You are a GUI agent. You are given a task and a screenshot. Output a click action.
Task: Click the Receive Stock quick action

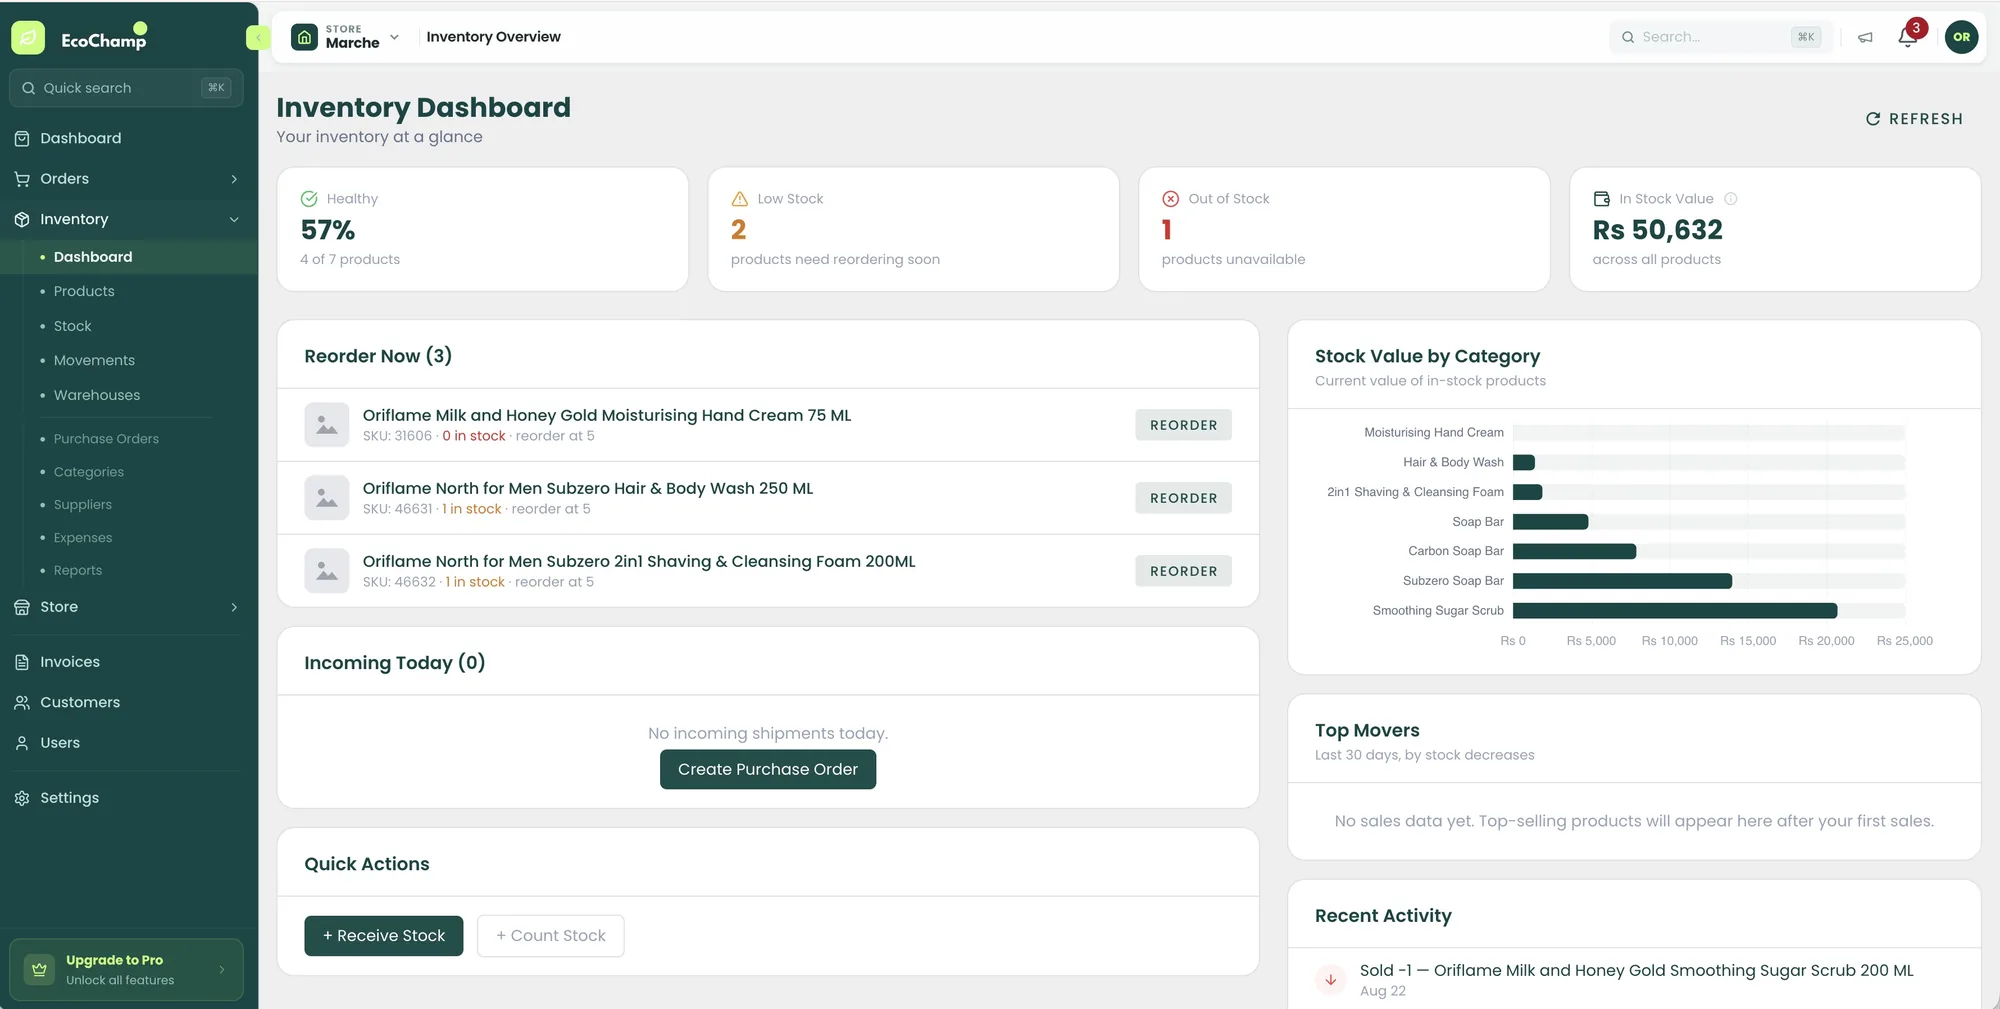point(384,936)
